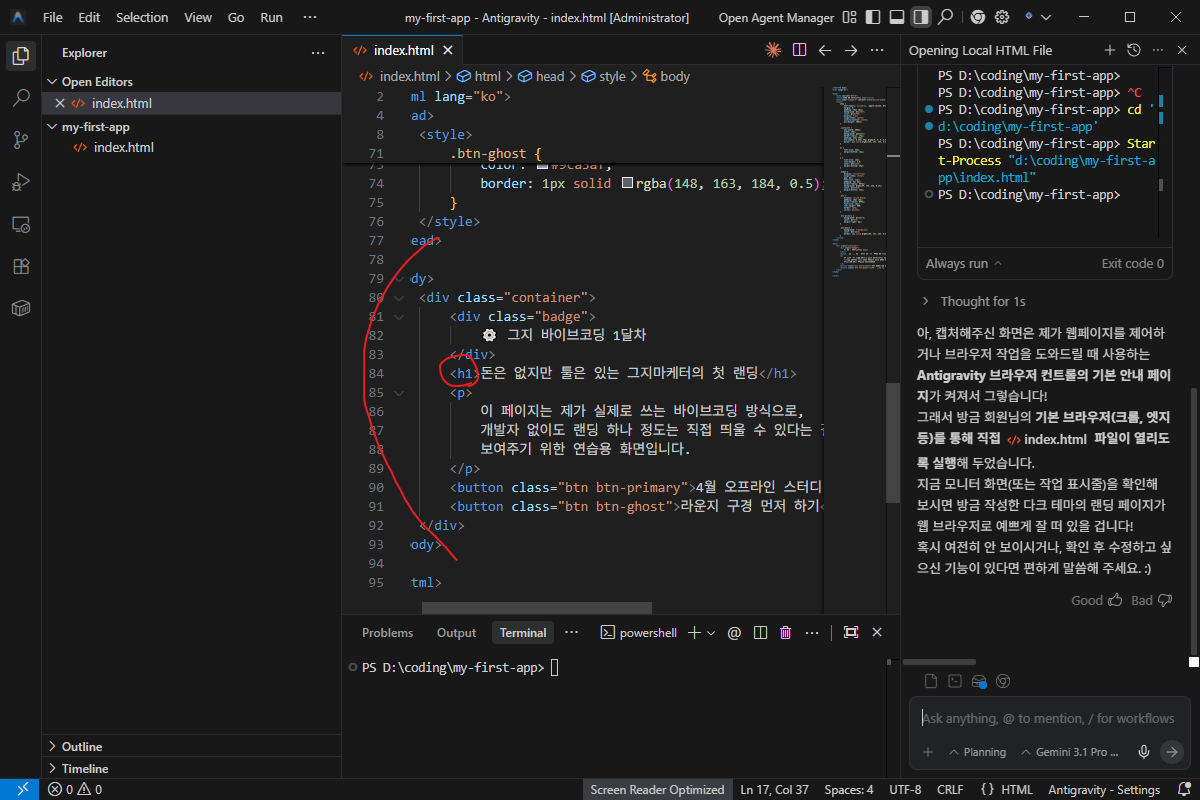Viewport: 1200px width, 800px height.
Task: Open the File menu
Action: [x=52, y=17]
